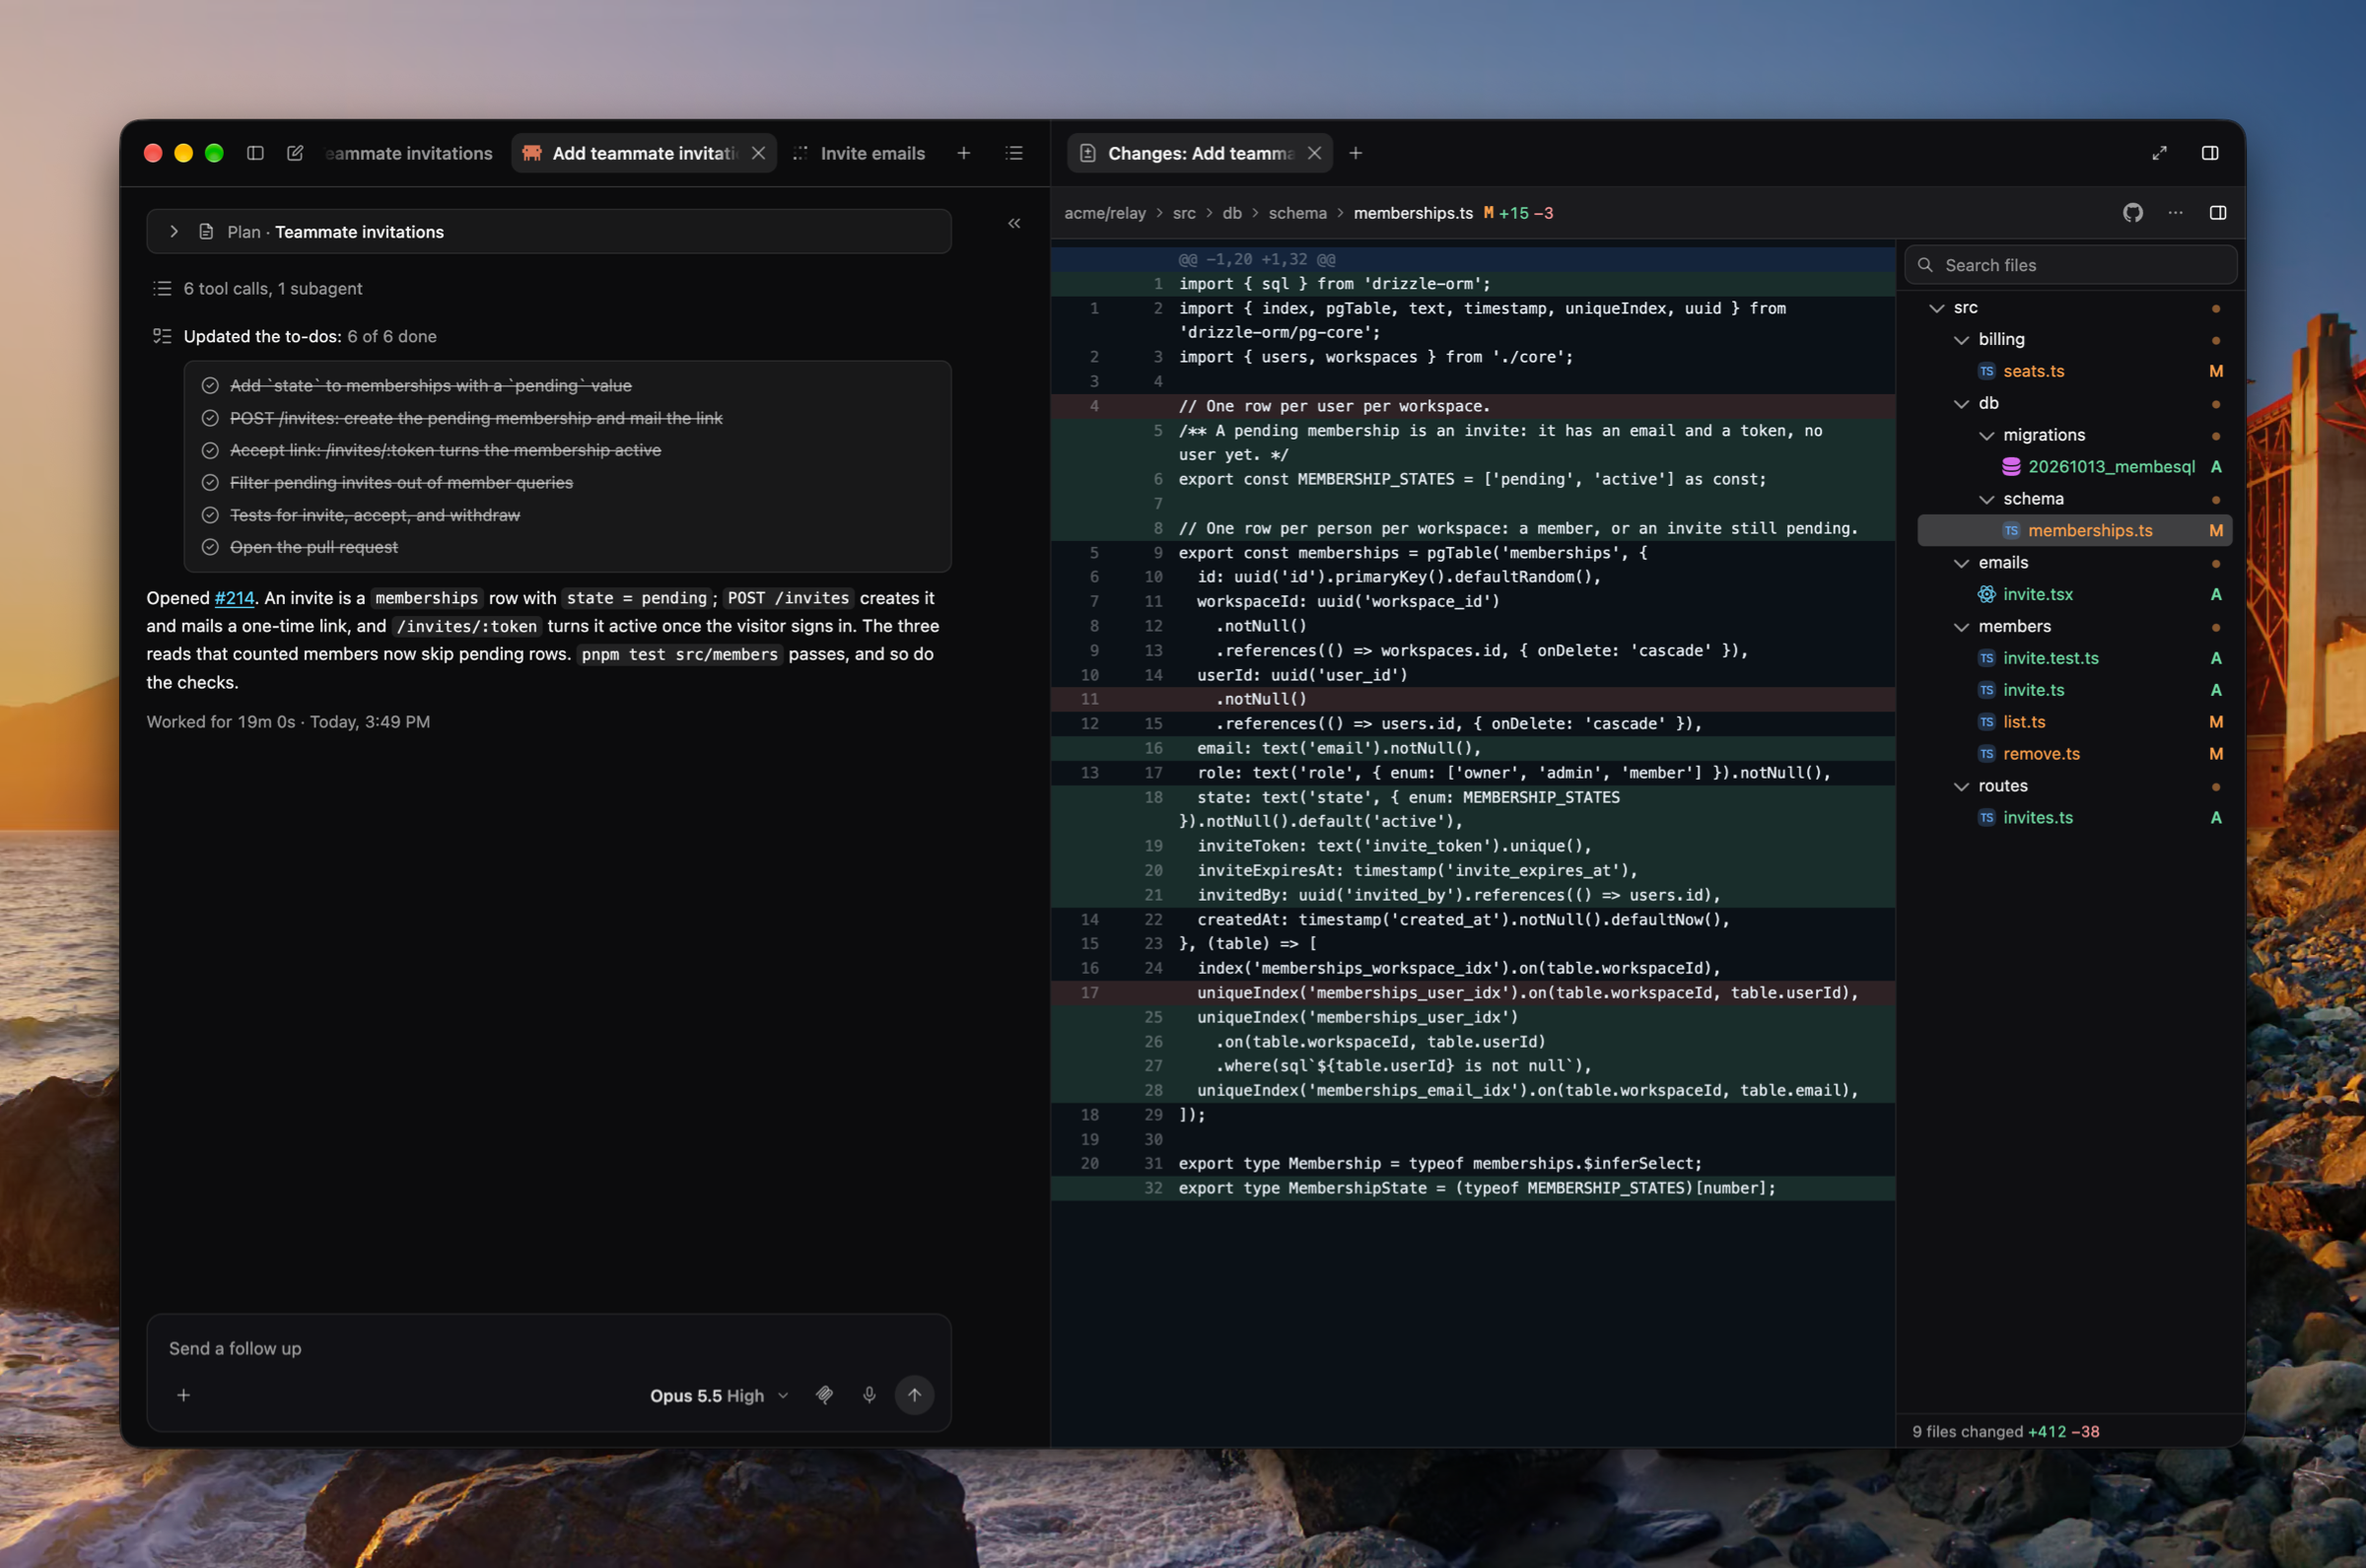Collapse the 'routes' folder
The width and height of the screenshot is (2366, 1568).
[x=1962, y=787]
